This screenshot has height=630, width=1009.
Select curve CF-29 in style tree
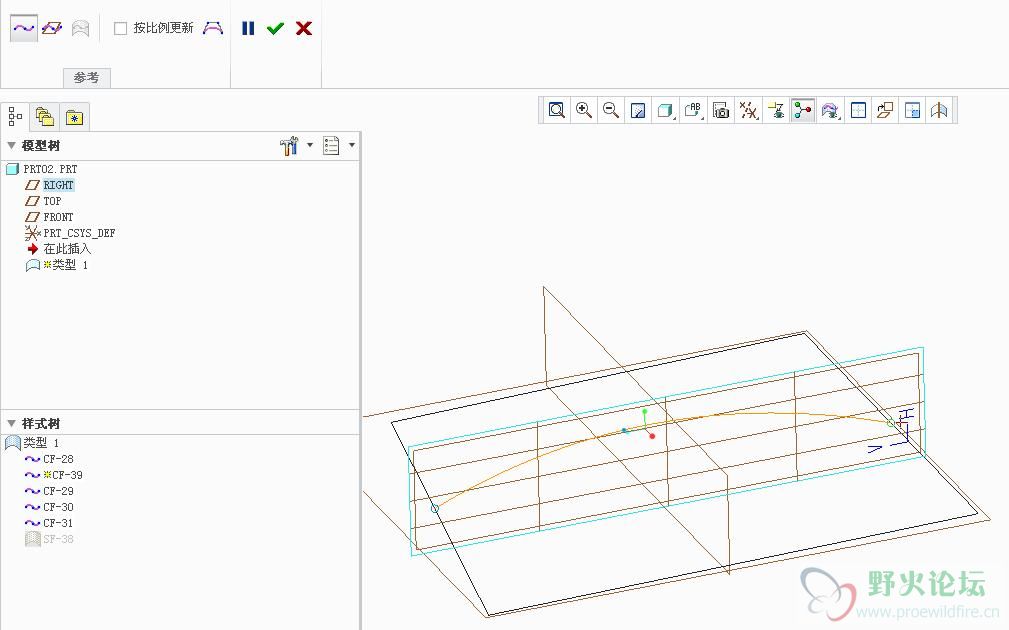[x=58, y=491]
